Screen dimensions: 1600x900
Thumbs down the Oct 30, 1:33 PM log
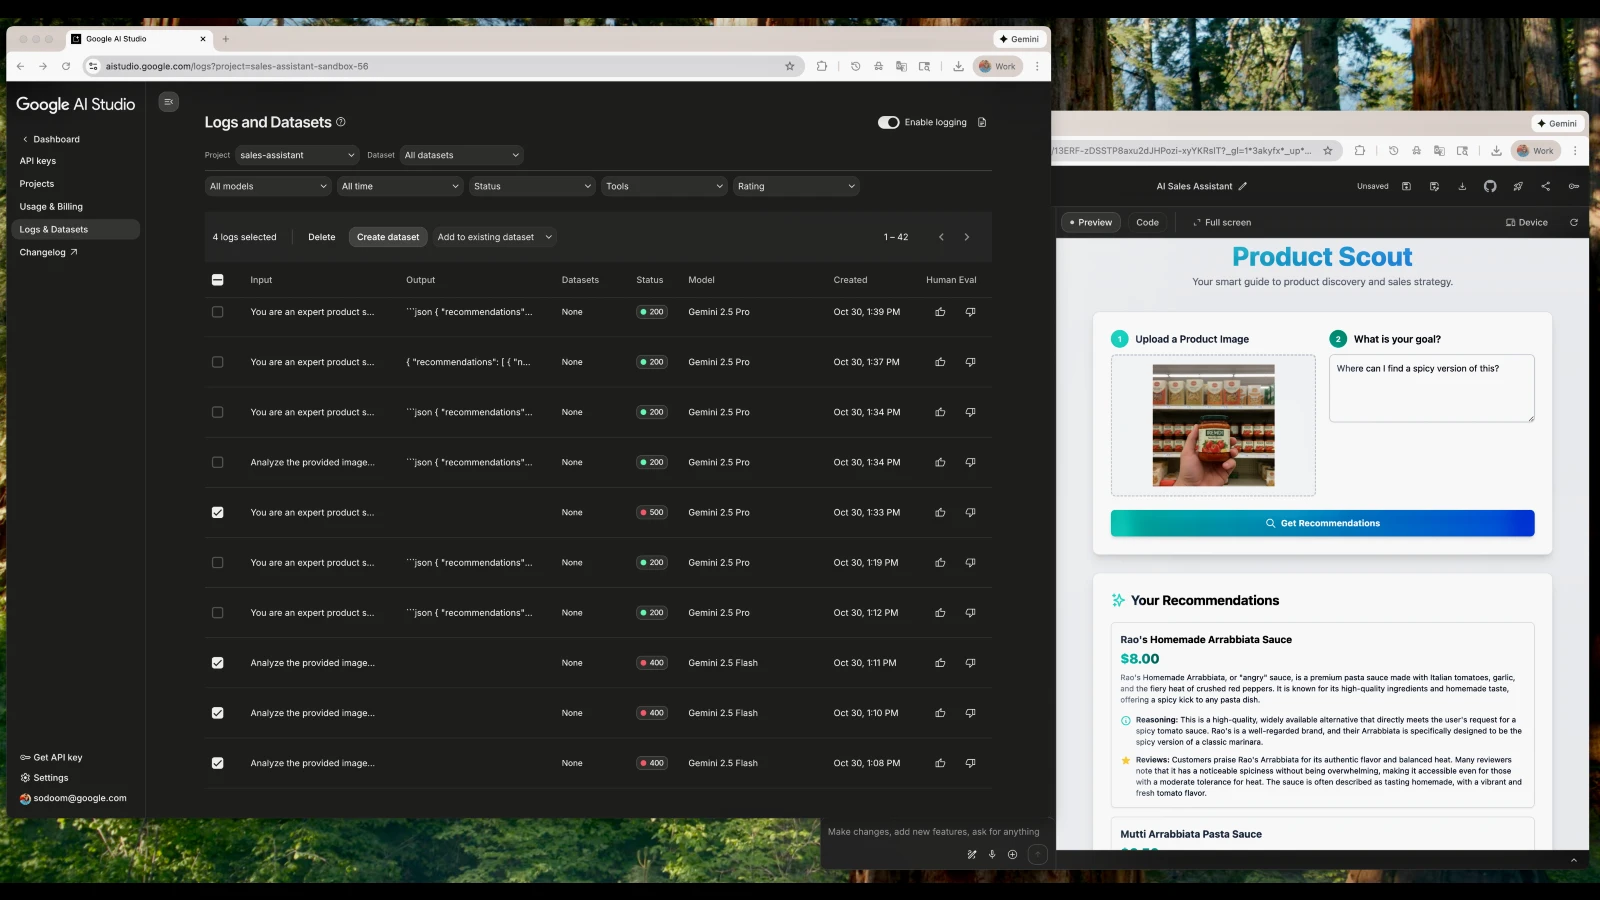pos(970,513)
